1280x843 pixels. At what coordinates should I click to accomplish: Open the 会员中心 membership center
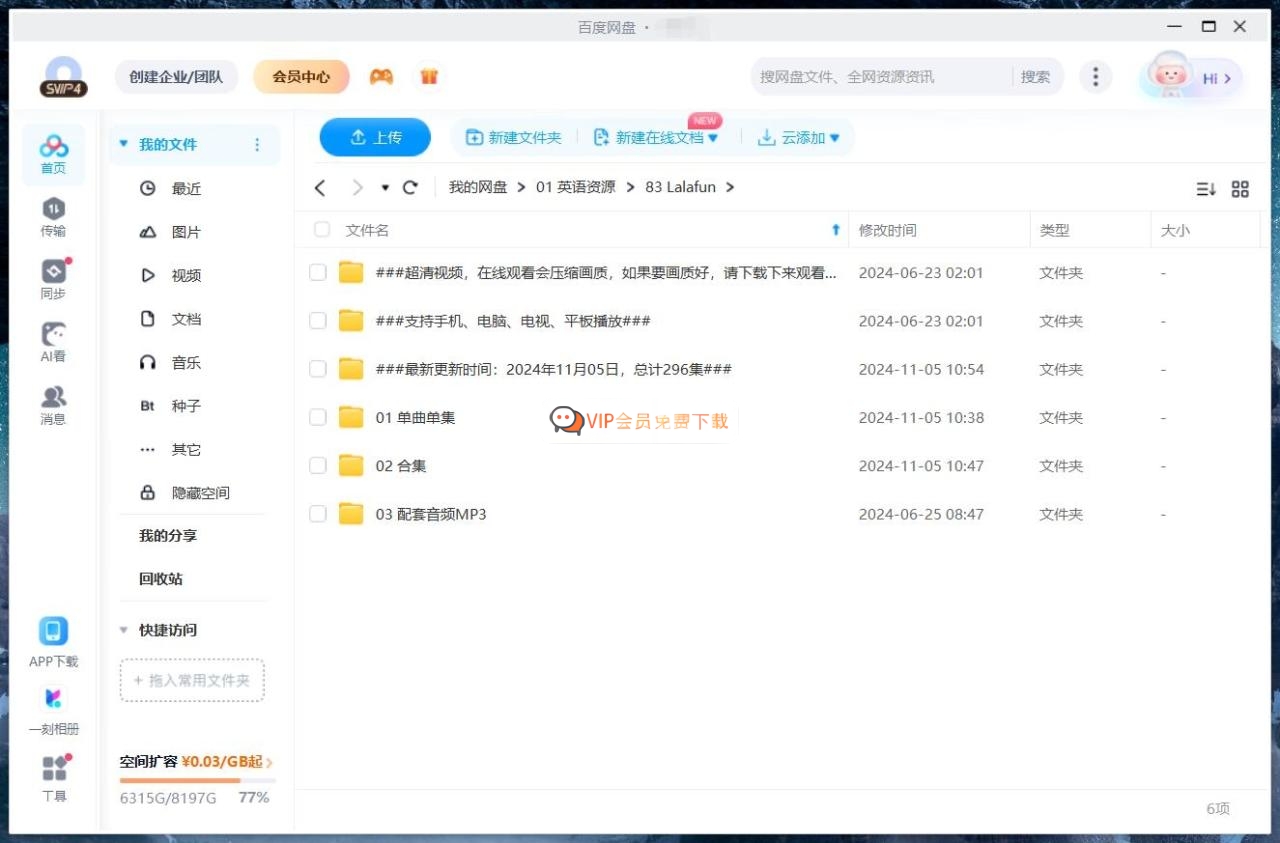pyautogui.click(x=301, y=76)
